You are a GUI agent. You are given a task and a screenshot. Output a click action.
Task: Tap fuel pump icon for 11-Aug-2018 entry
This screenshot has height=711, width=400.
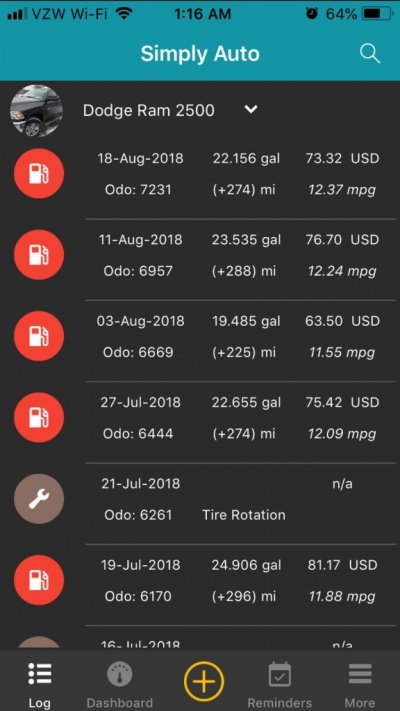39,255
